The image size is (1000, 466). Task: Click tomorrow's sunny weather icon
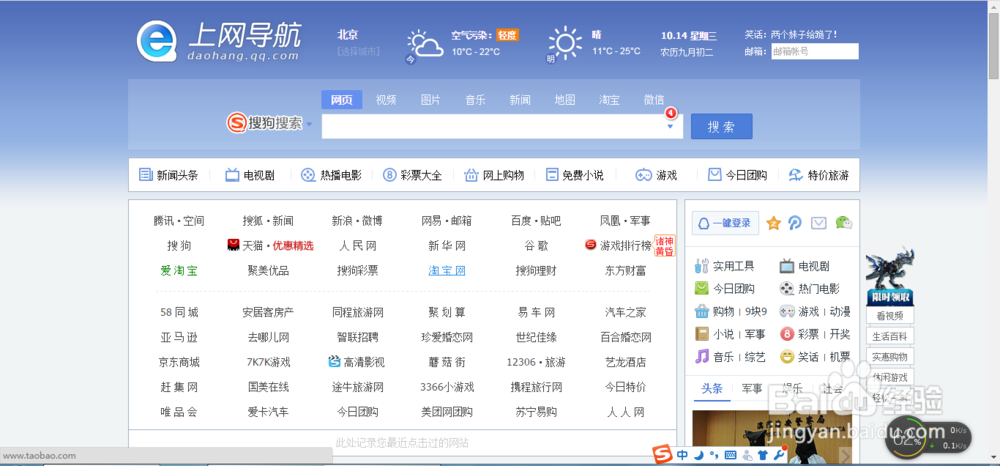[565, 43]
